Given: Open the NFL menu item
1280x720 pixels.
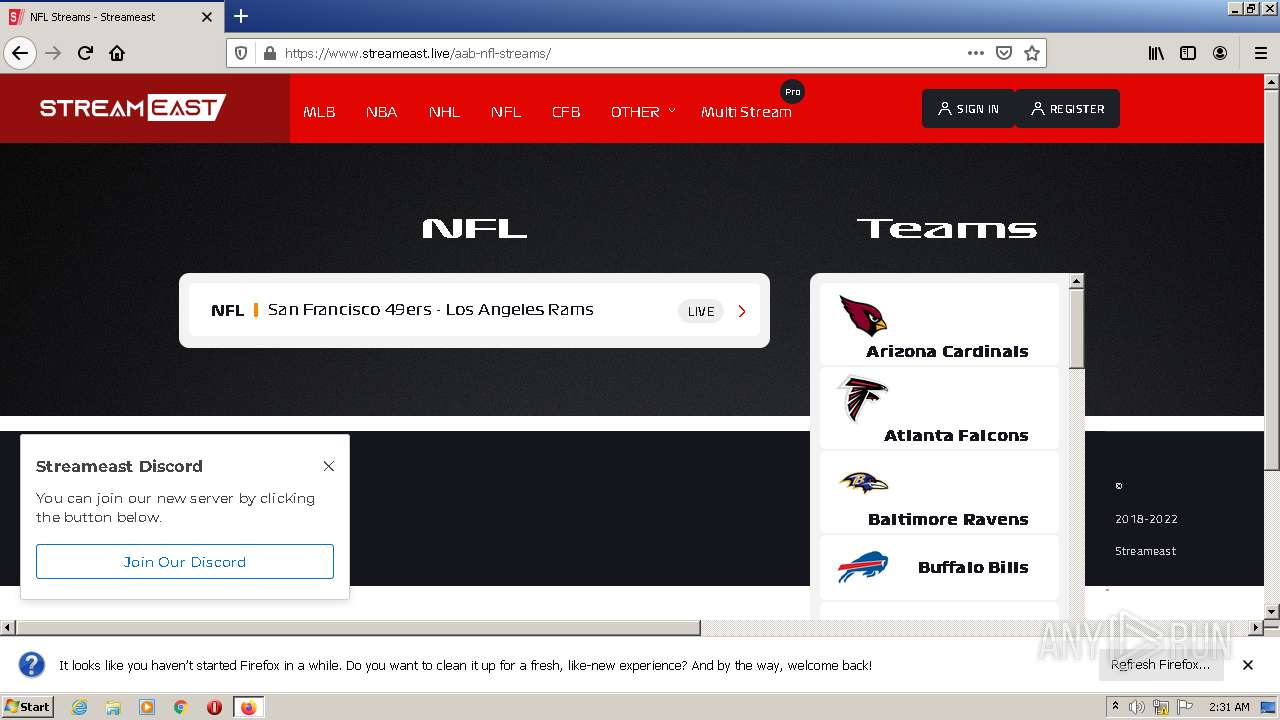Looking at the screenshot, I should coord(506,112).
